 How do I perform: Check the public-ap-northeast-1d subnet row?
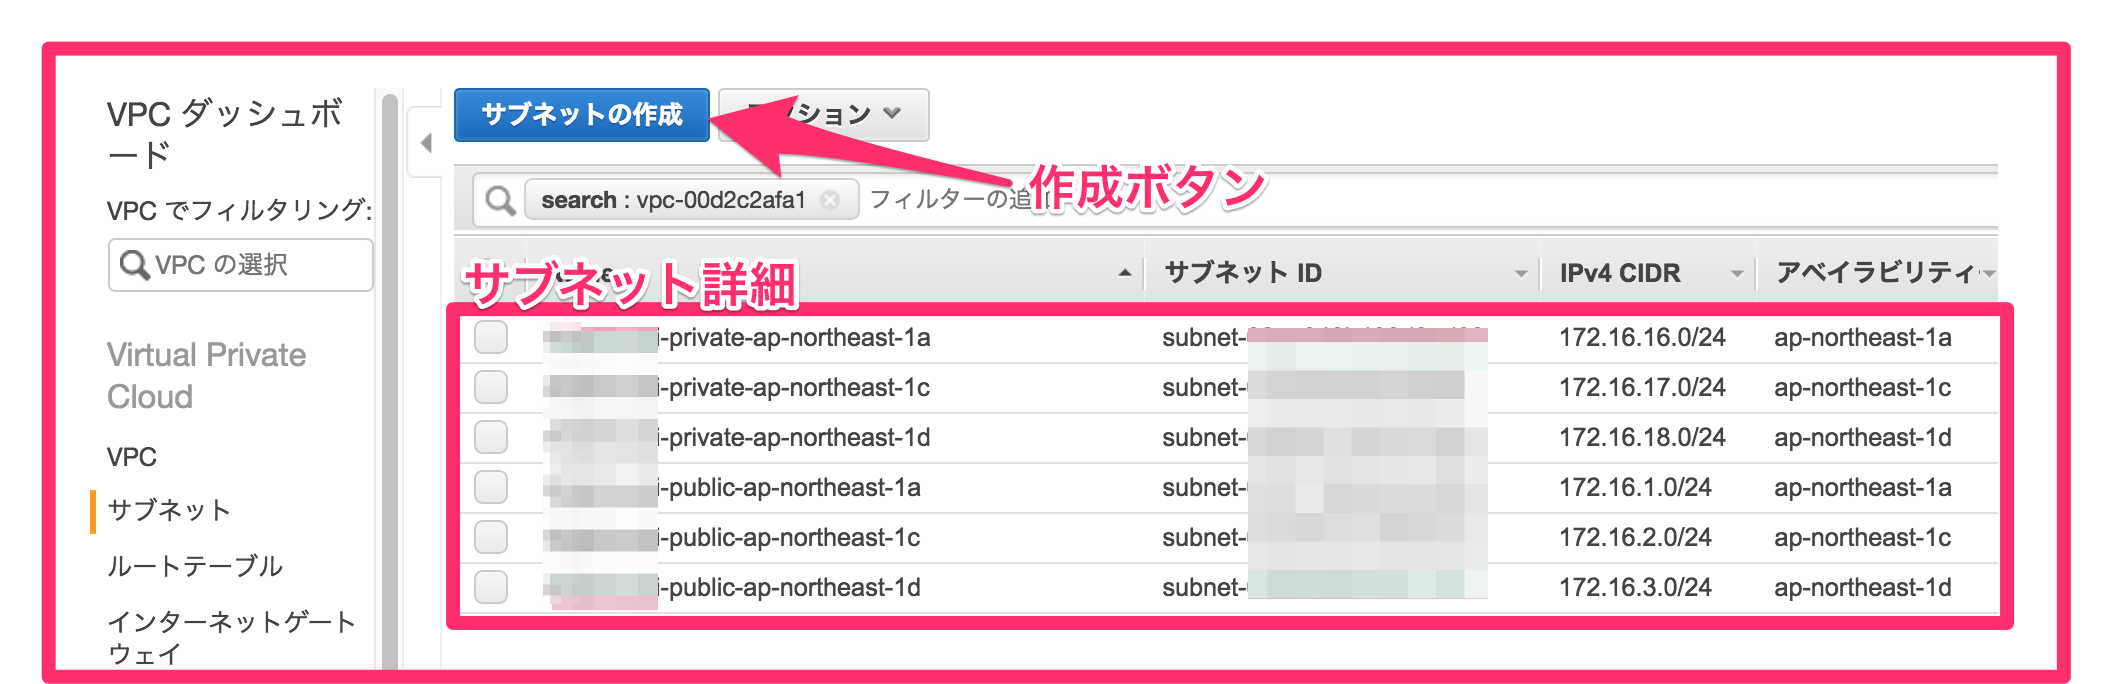[x=491, y=588]
